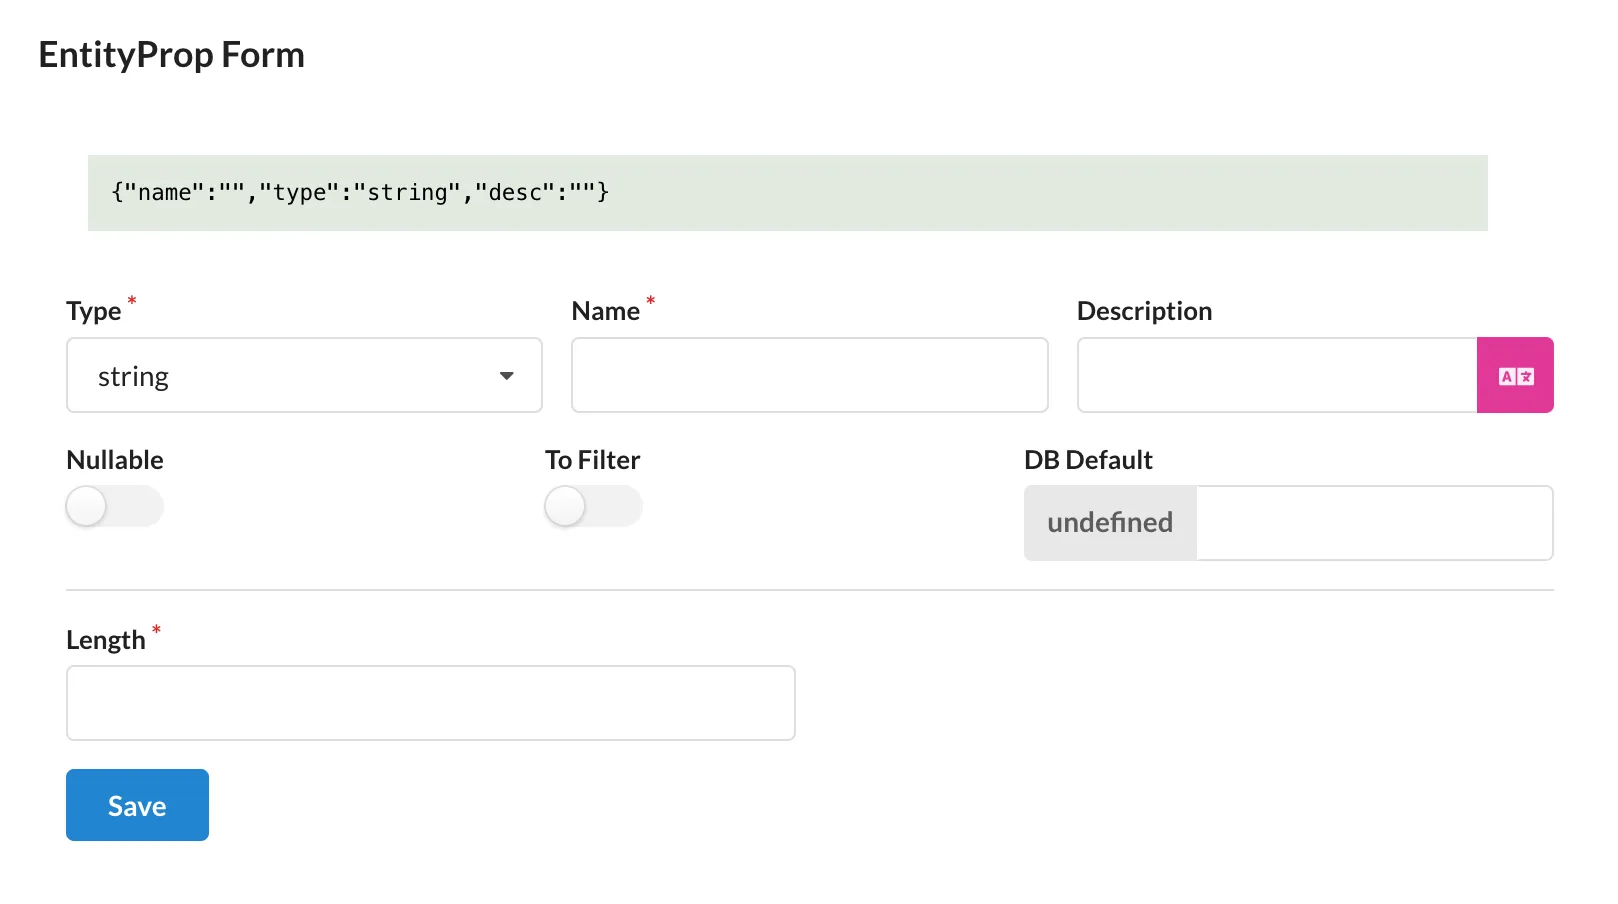Image resolution: width=1618 pixels, height=904 pixels.
Task: Open the Type select showing string
Action: [x=290, y=376]
